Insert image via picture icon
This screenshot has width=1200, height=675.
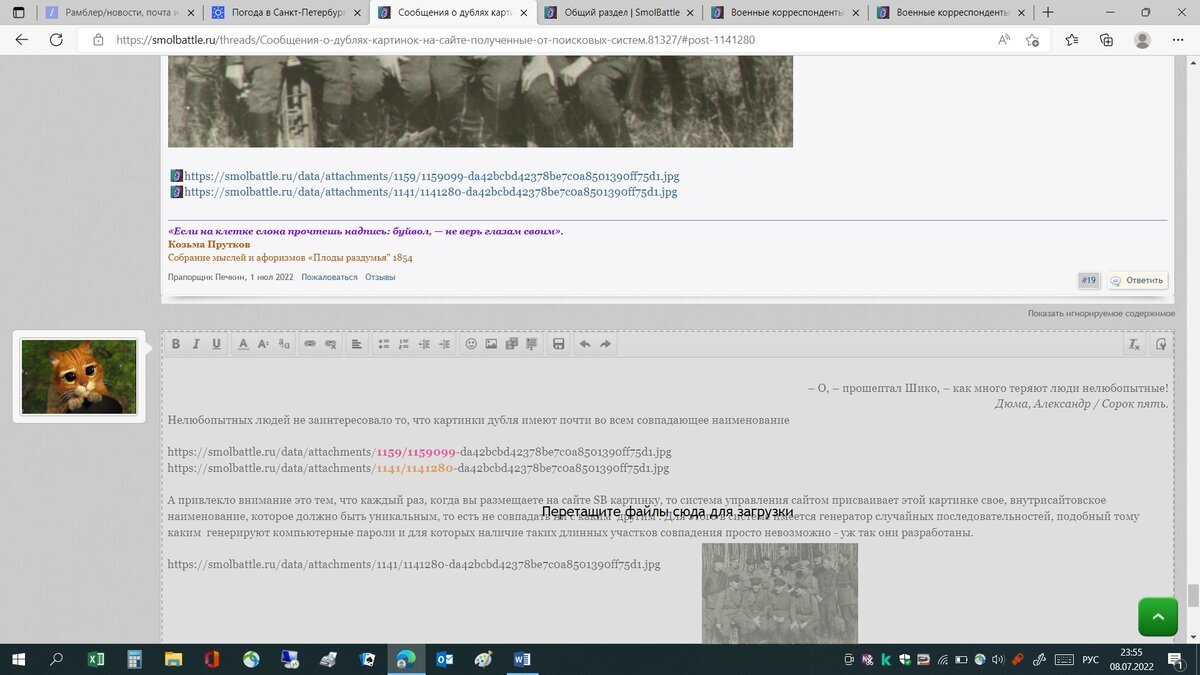491,344
